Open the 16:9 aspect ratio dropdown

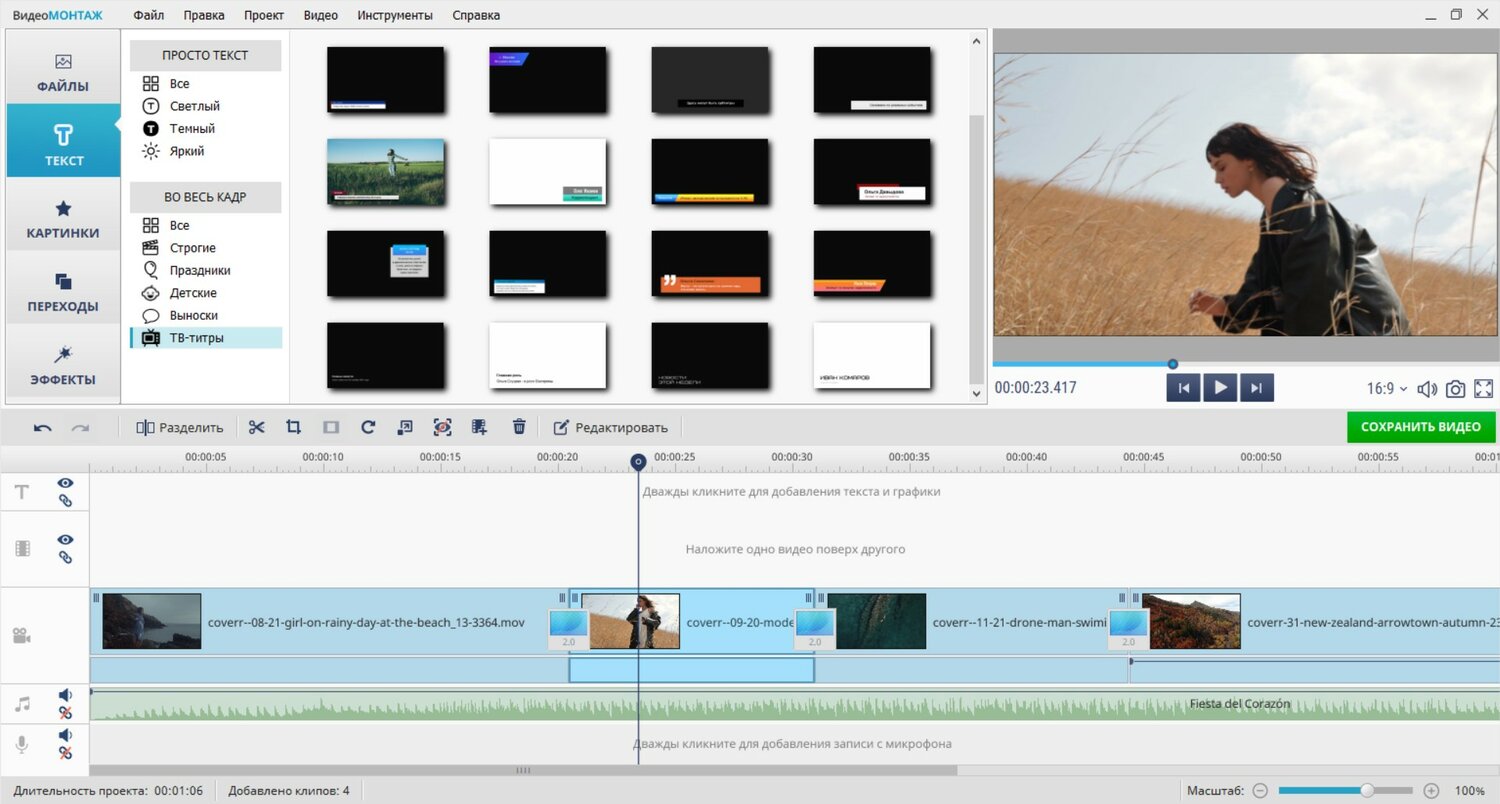click(x=1387, y=389)
